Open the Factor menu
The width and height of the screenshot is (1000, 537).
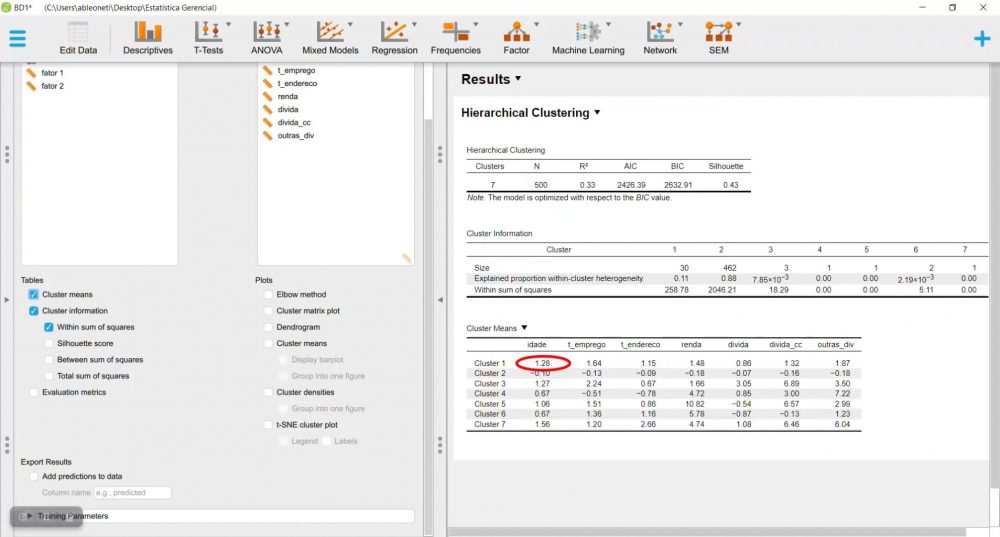tap(516, 38)
